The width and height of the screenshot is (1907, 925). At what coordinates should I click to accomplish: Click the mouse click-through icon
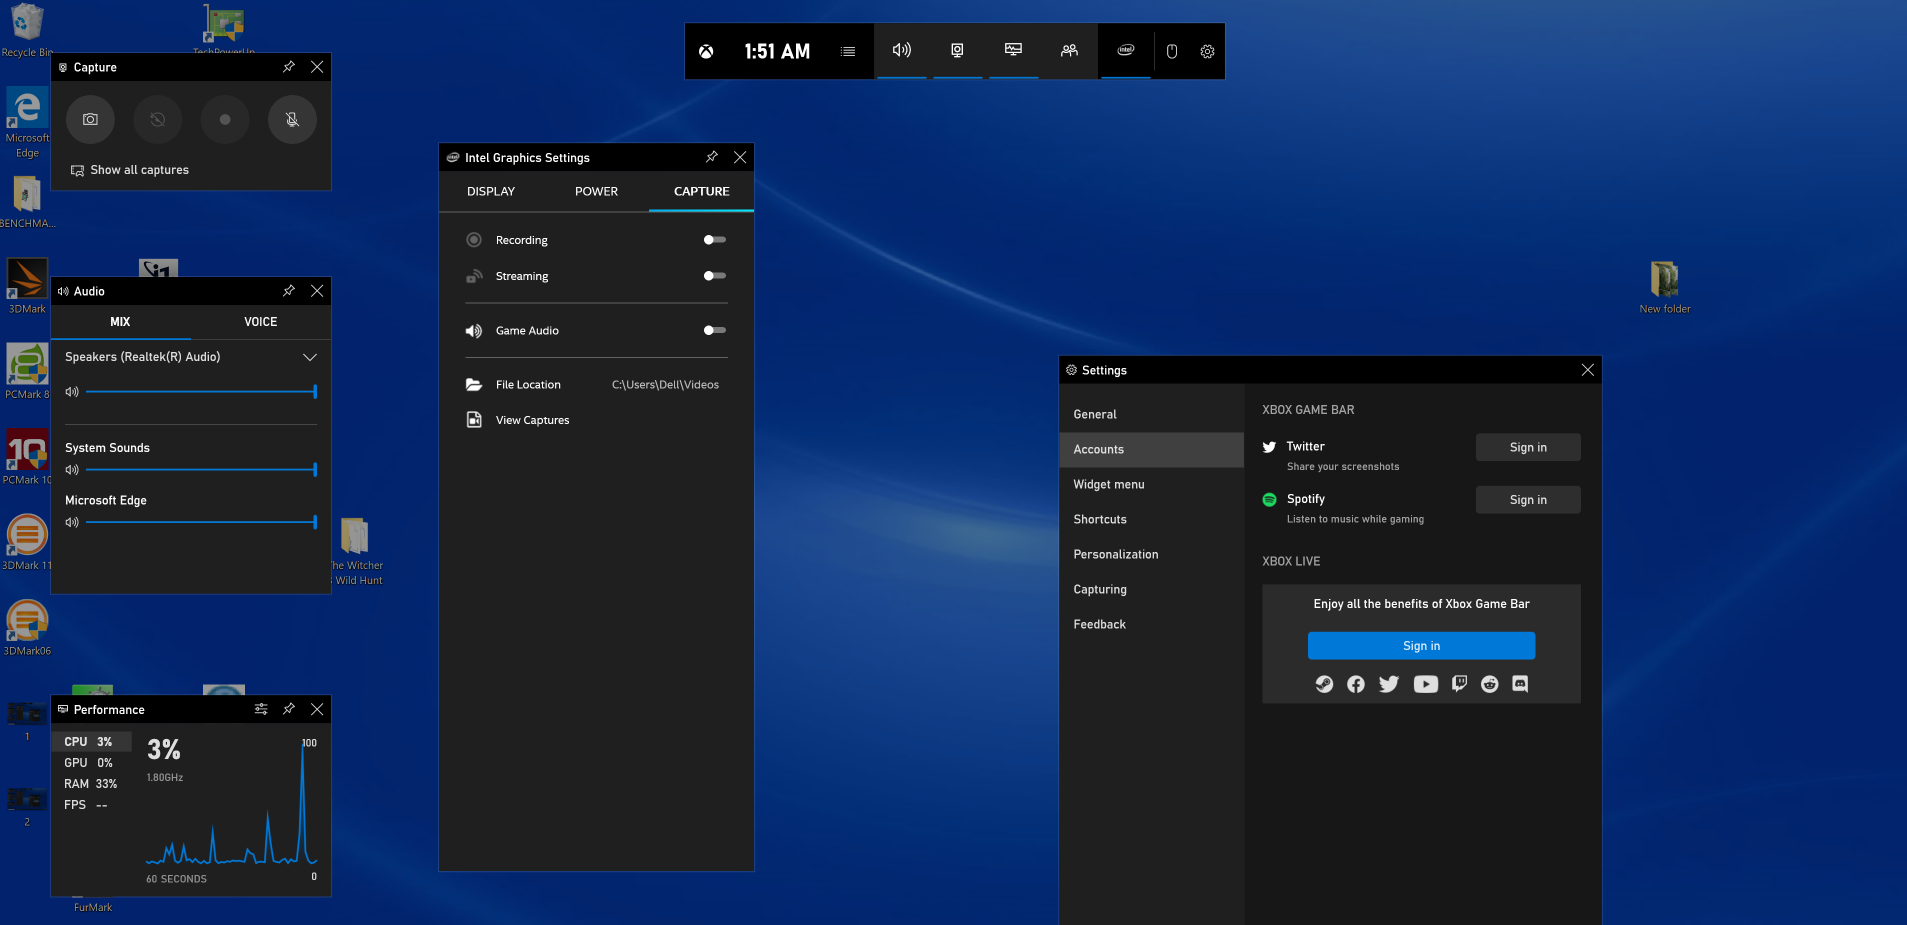(x=1172, y=51)
